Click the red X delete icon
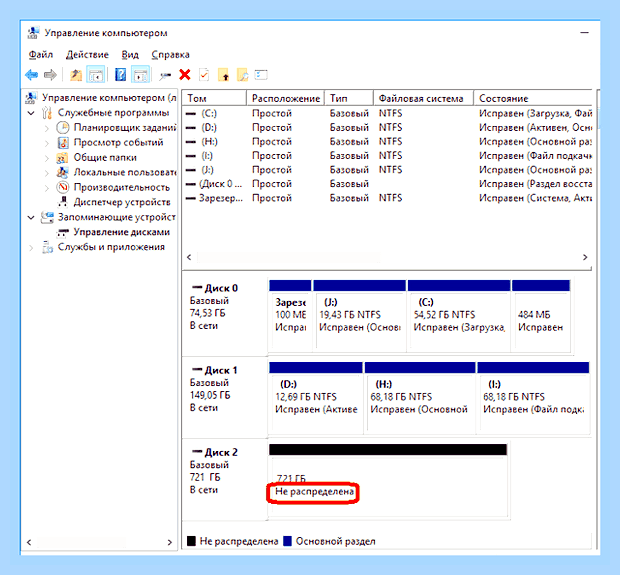The image size is (620, 575). [x=185, y=74]
